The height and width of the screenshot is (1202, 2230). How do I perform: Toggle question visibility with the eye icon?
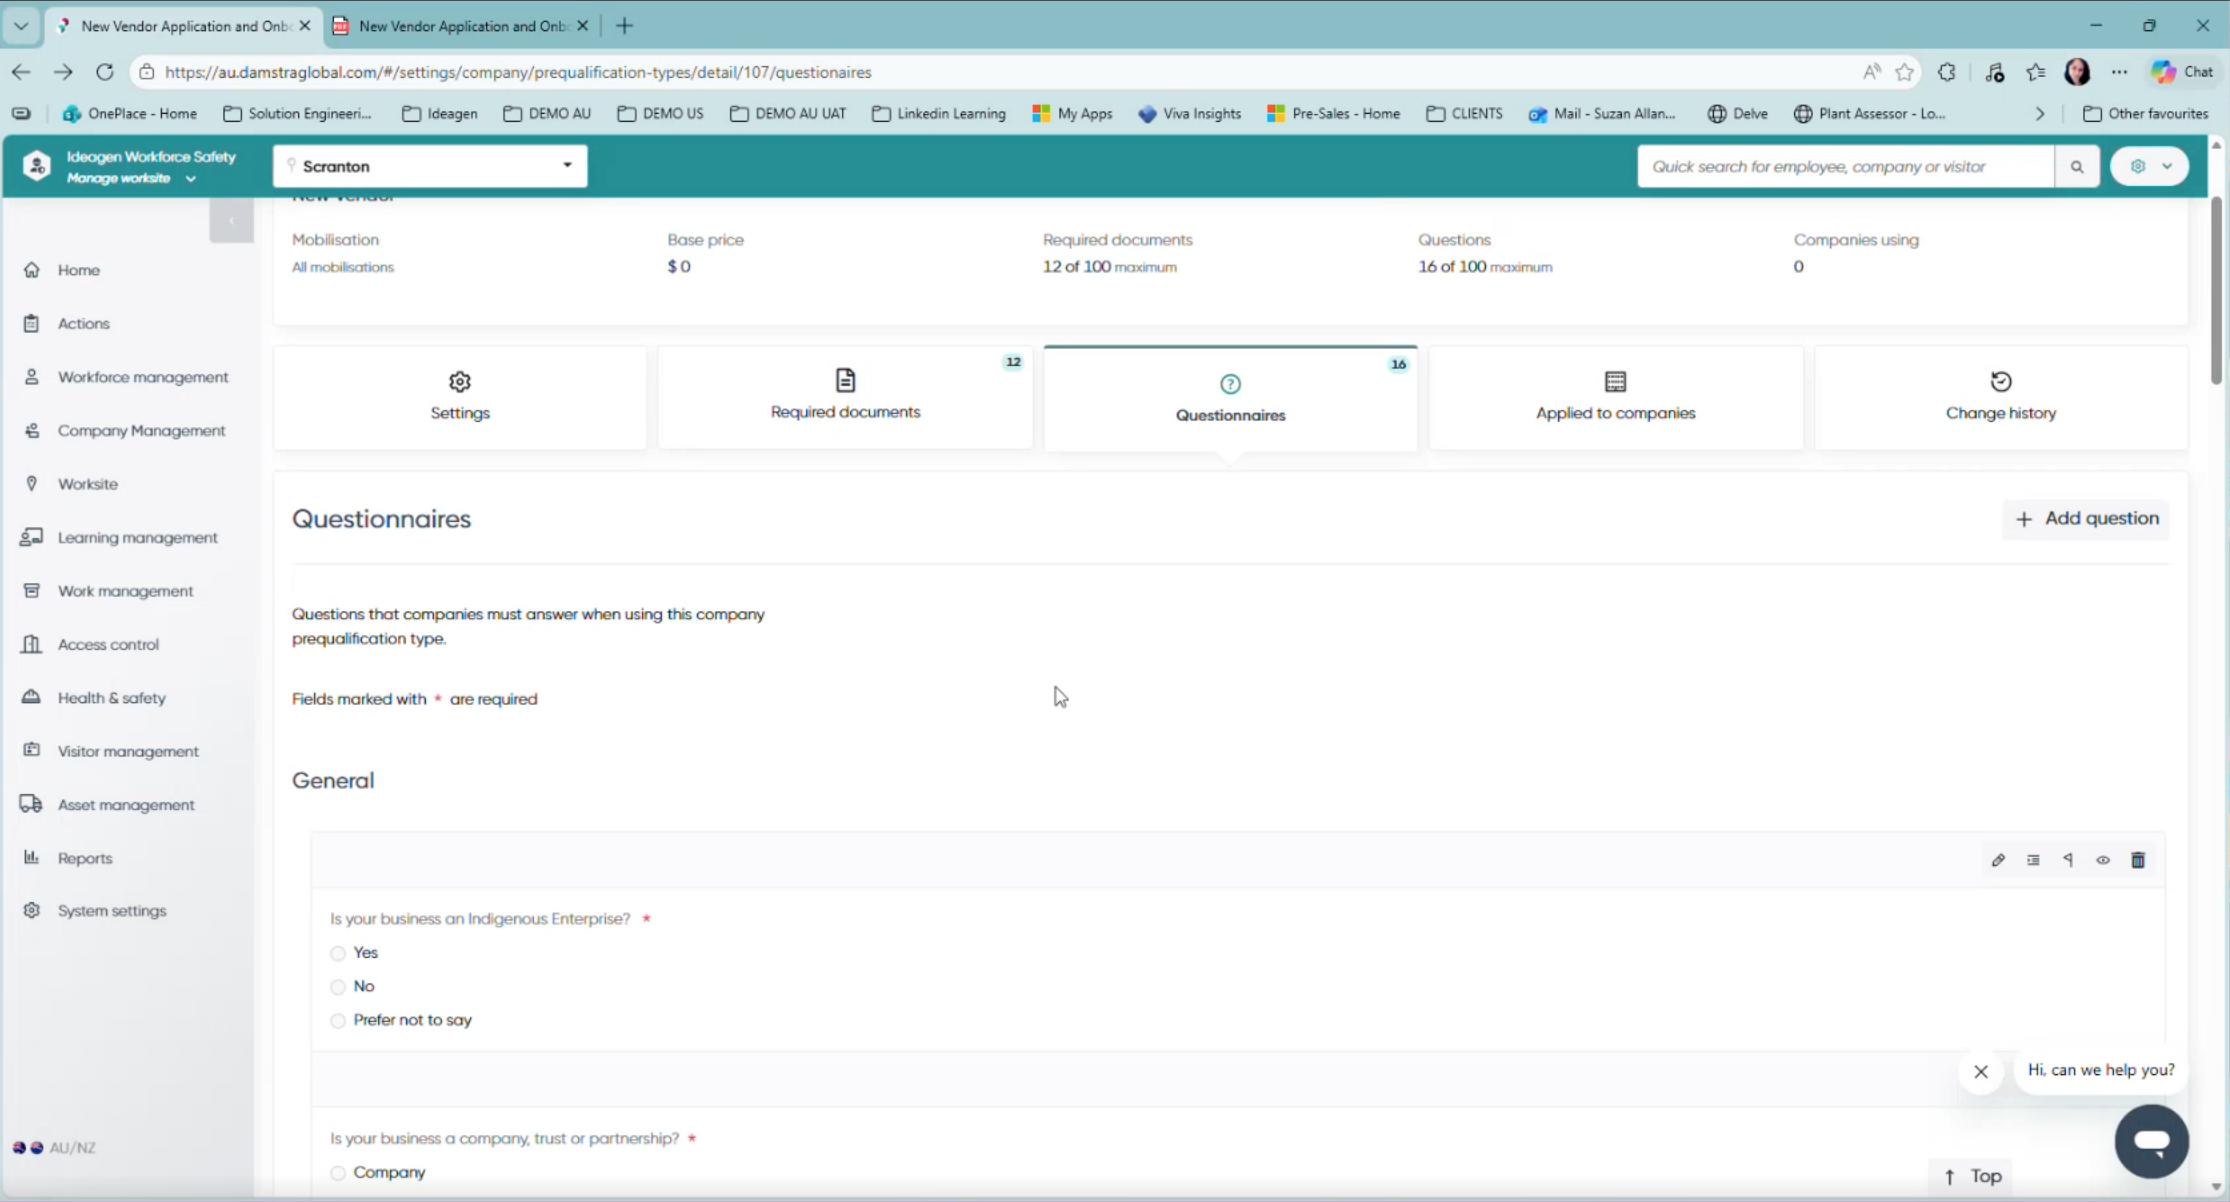click(x=2103, y=860)
